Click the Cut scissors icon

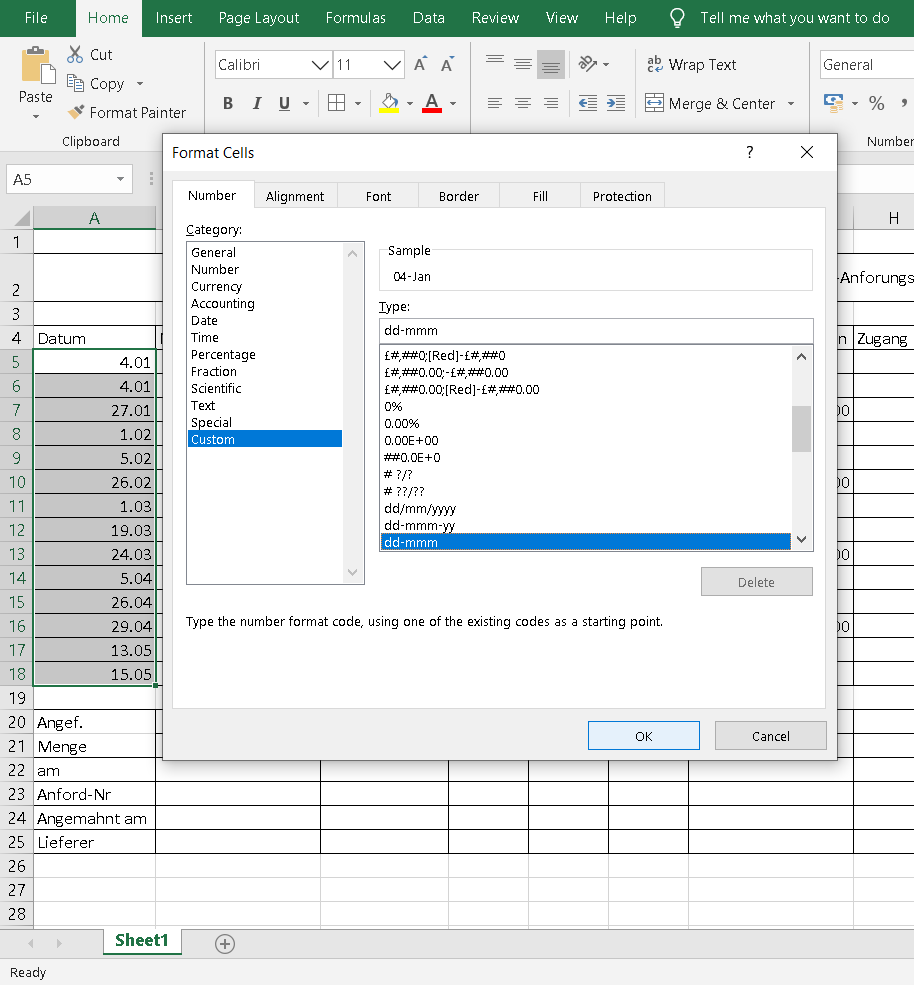pyautogui.click(x=75, y=55)
